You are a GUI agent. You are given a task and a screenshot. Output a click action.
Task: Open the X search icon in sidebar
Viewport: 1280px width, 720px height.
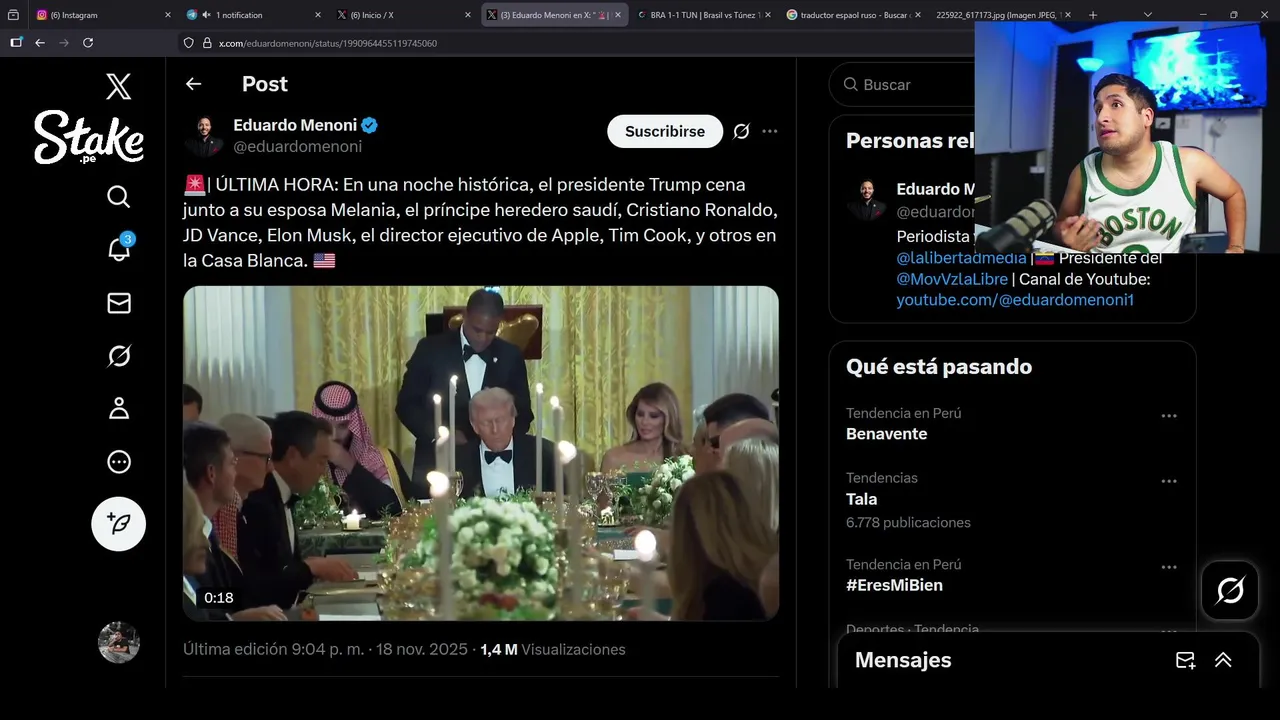119,197
